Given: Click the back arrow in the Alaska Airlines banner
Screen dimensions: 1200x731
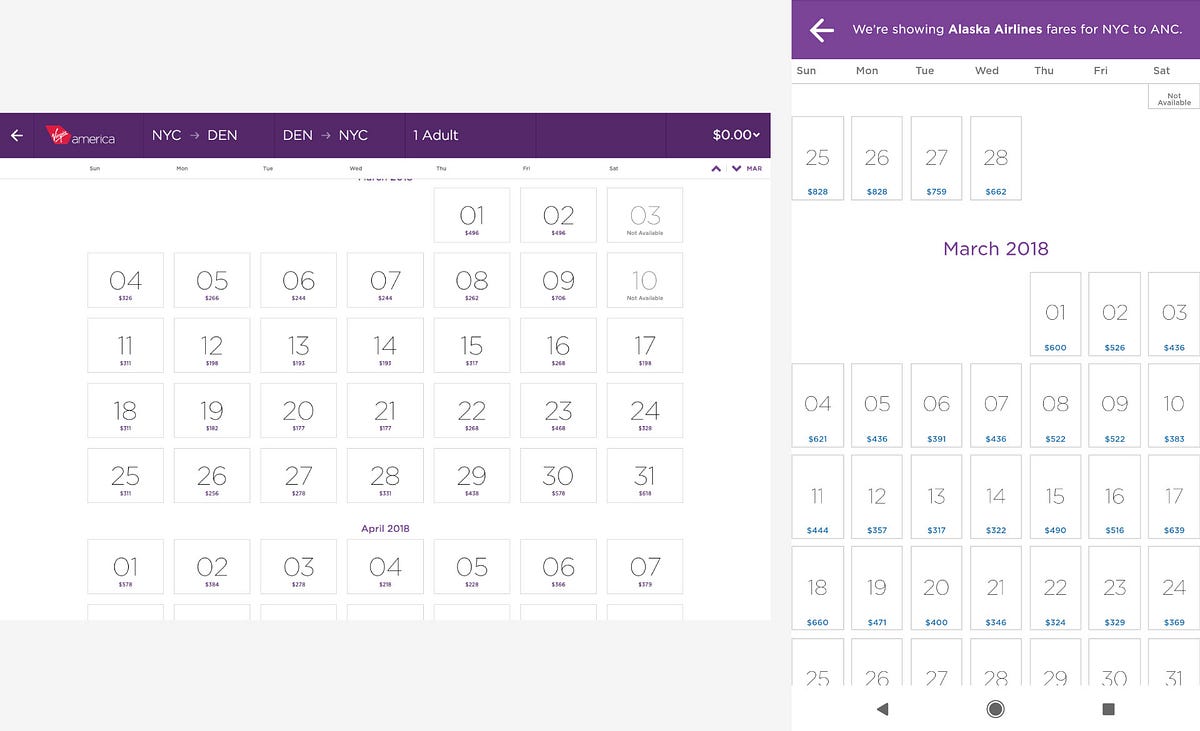Looking at the screenshot, I should click(x=821, y=30).
